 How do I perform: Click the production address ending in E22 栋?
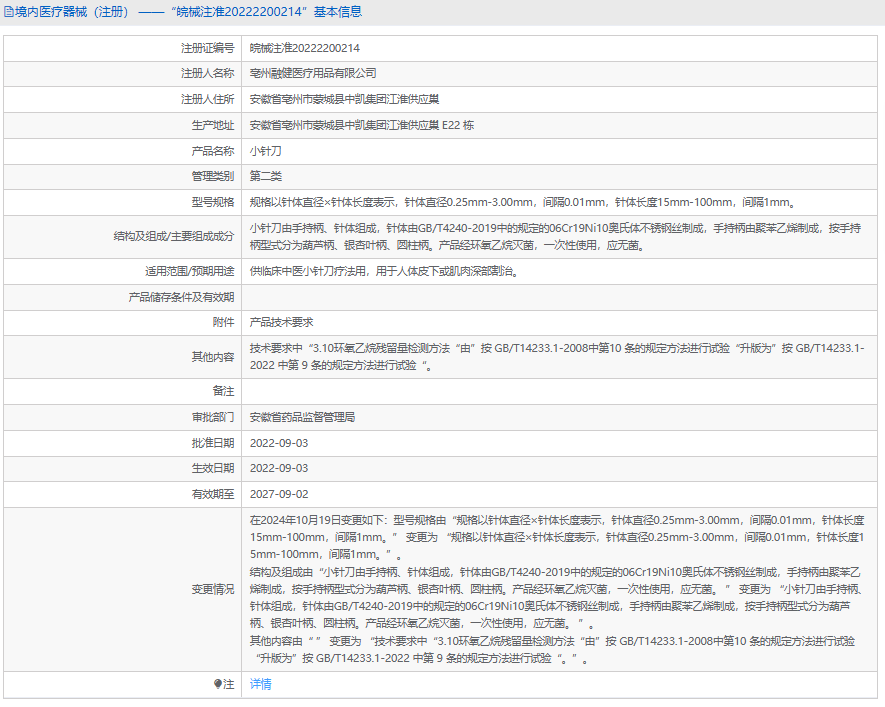point(362,125)
